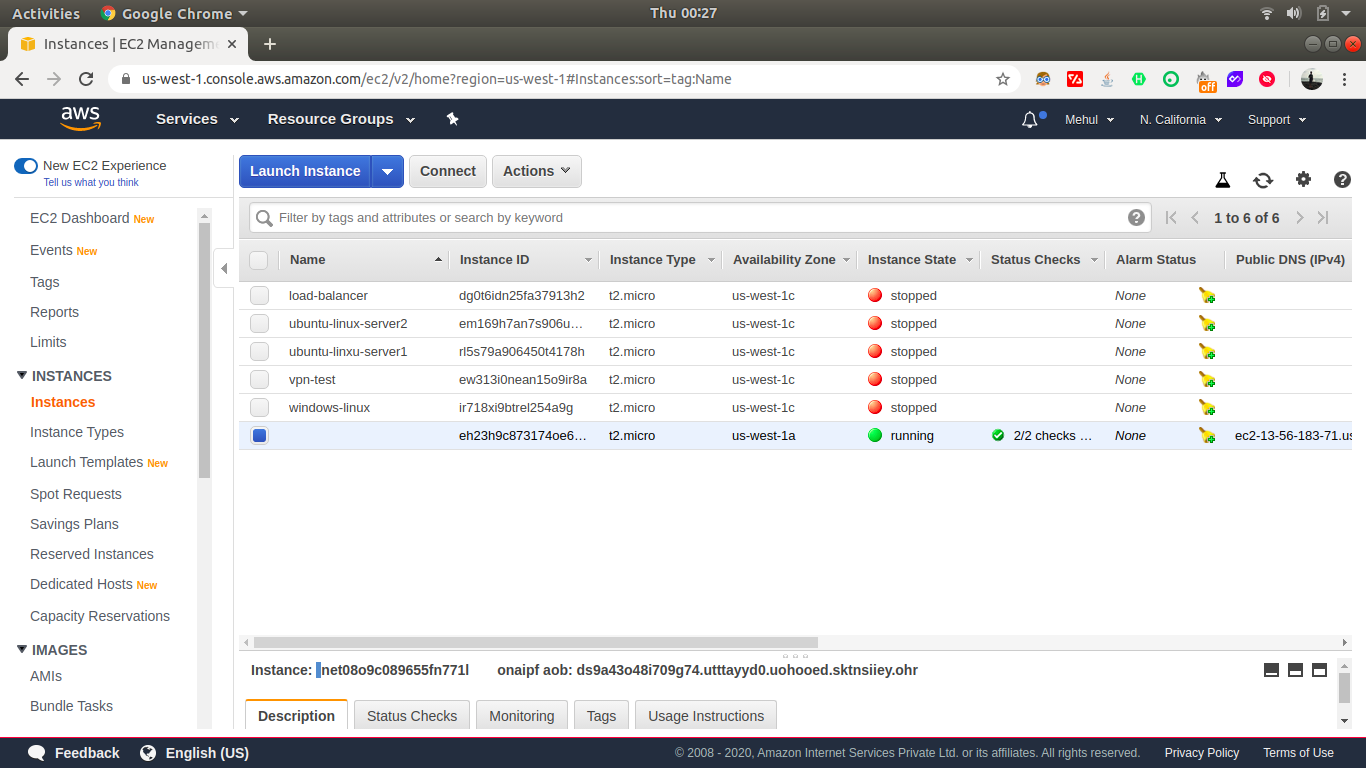This screenshot has width=1366, height=768.
Task: Sort by the Instance State column header
Action: tap(912, 260)
